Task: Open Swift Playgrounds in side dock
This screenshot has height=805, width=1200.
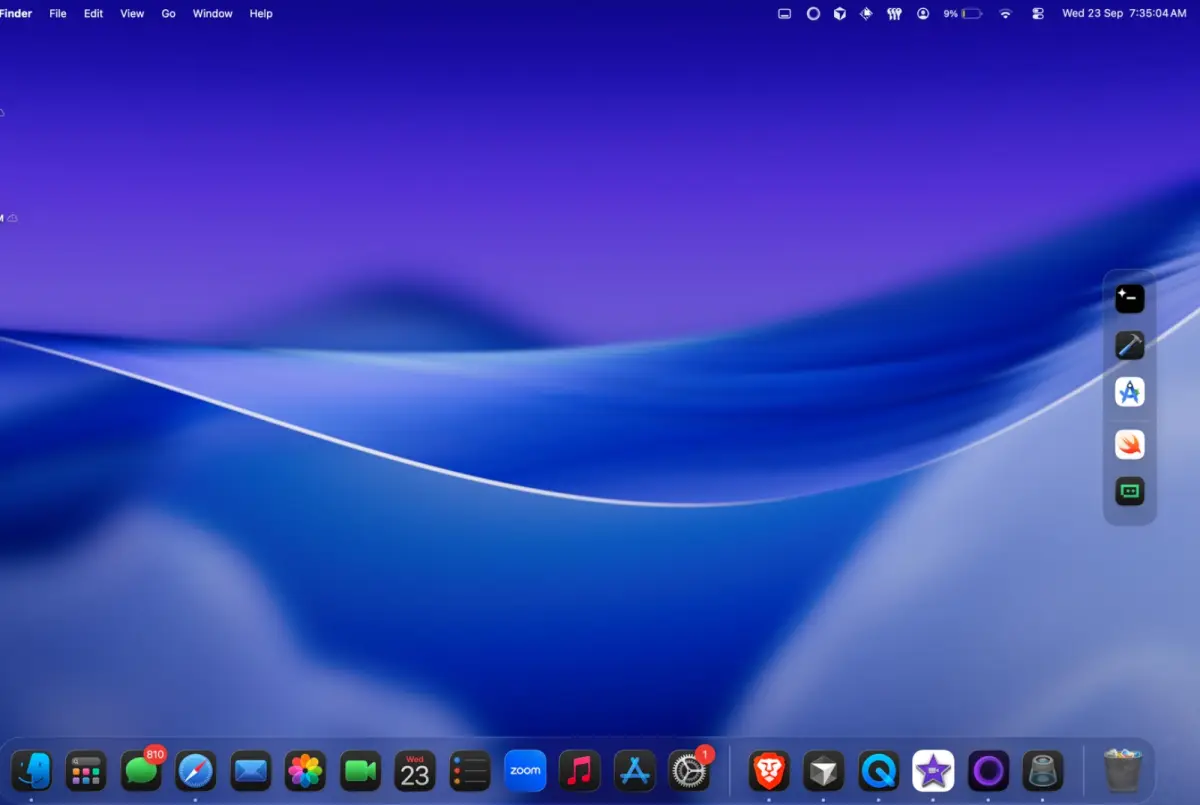Action: pos(1130,445)
